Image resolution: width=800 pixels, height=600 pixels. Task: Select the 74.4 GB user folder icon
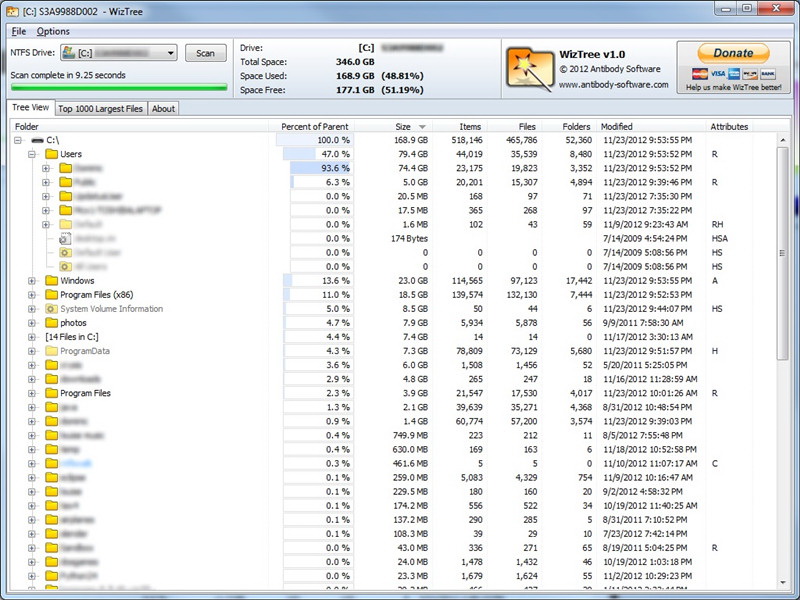tap(65, 168)
